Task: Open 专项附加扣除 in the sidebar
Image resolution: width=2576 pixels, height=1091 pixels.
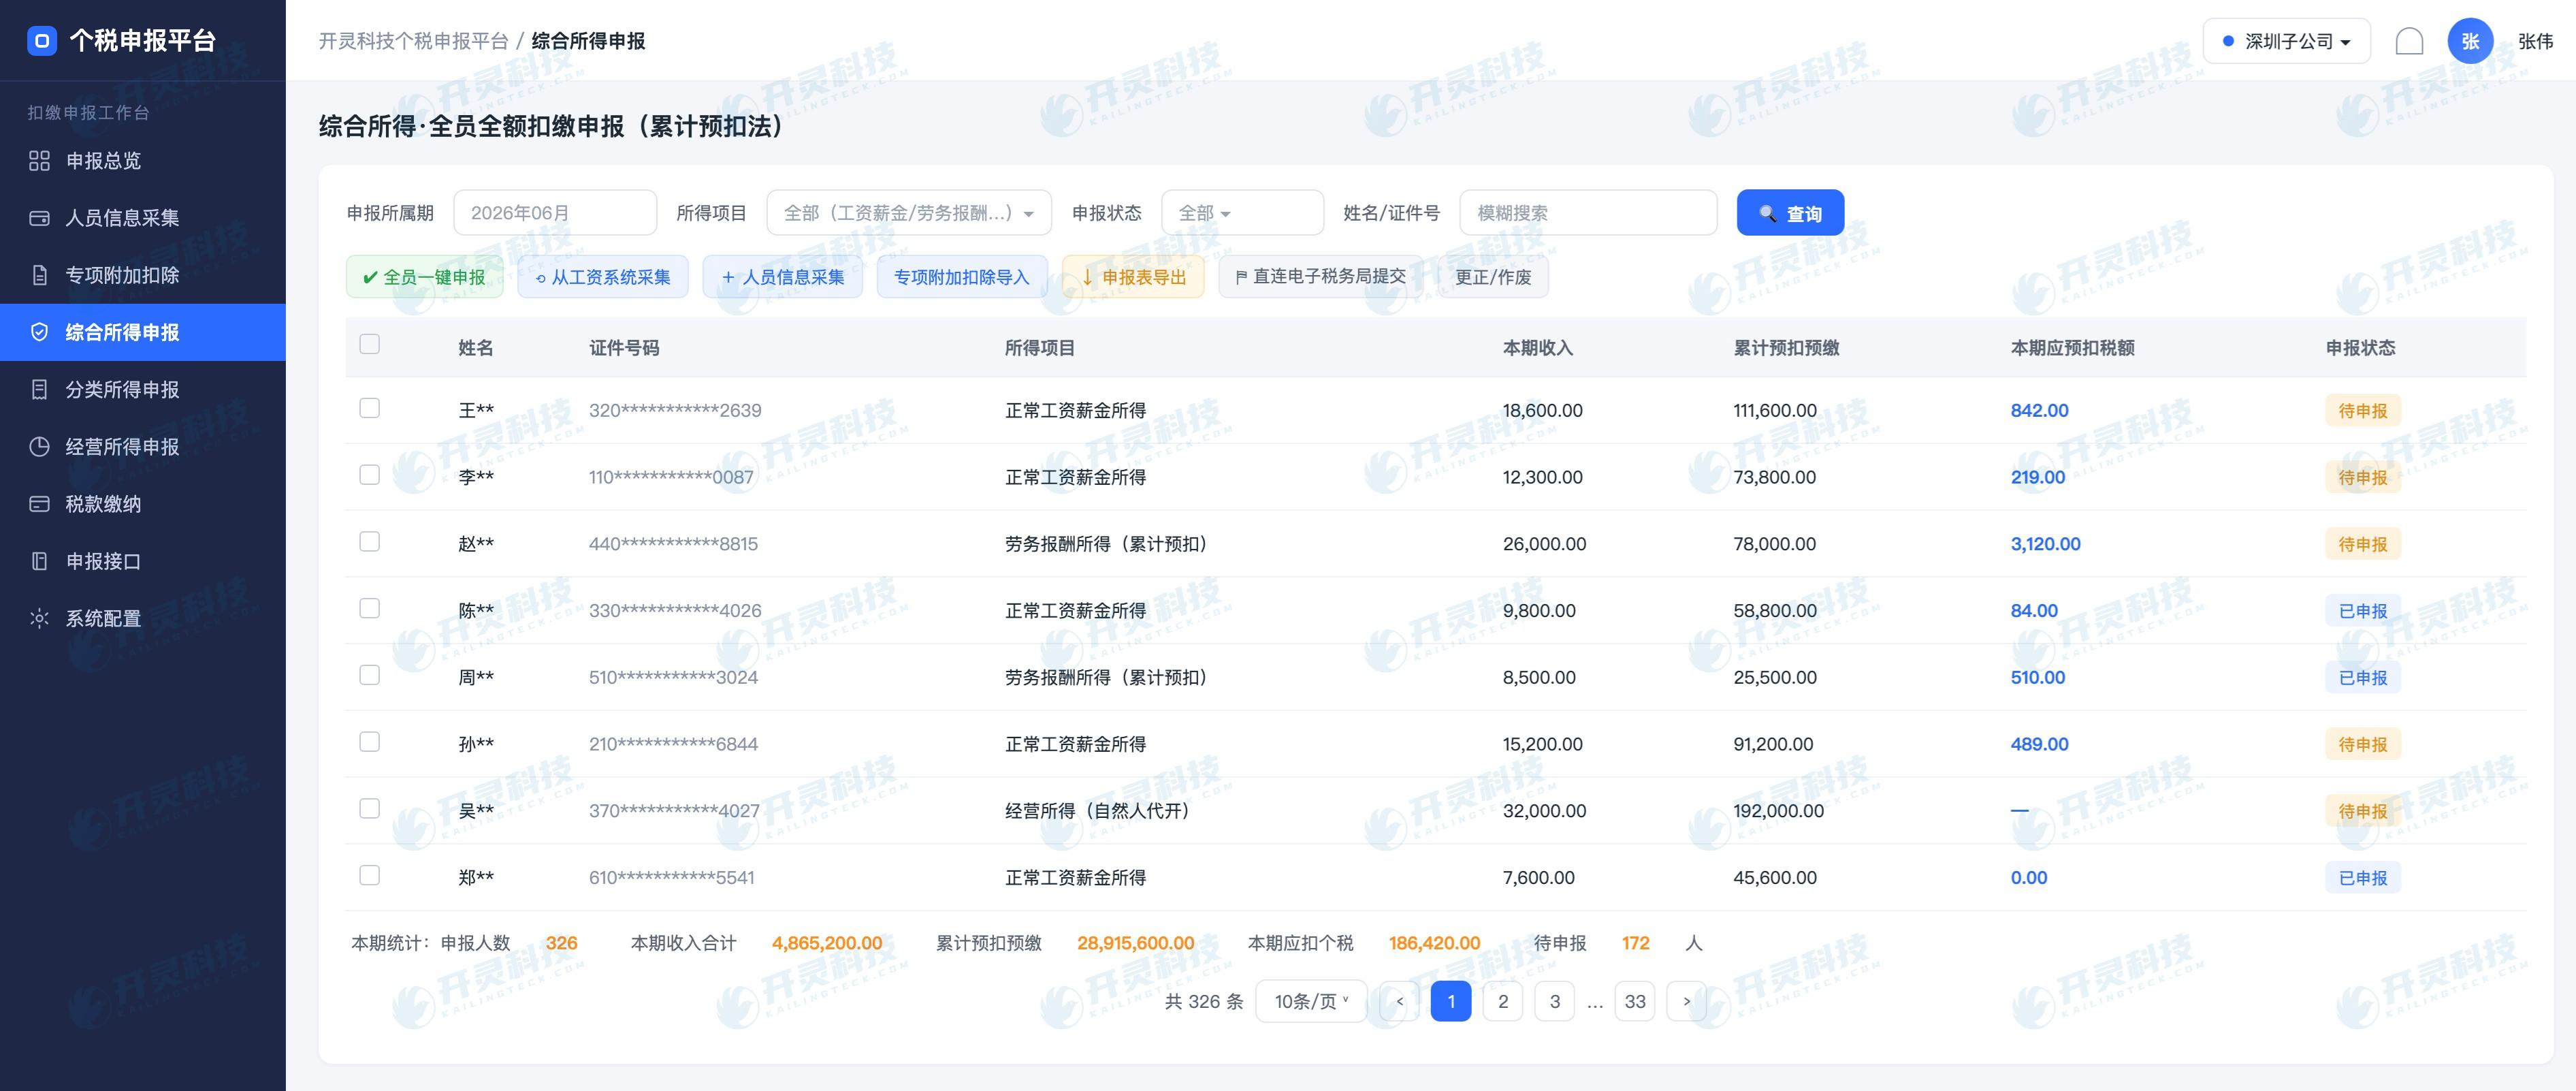Action: click(143, 275)
